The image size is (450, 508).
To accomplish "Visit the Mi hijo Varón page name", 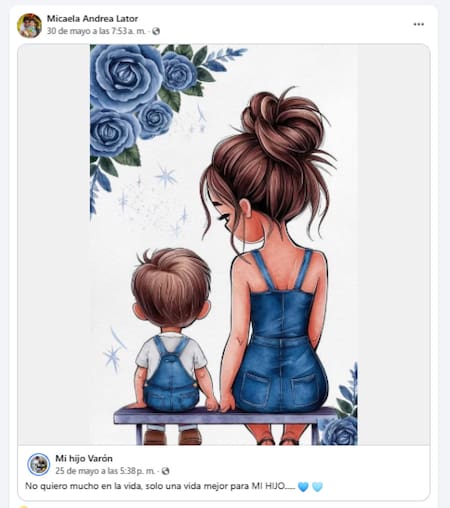I will tap(84, 458).
